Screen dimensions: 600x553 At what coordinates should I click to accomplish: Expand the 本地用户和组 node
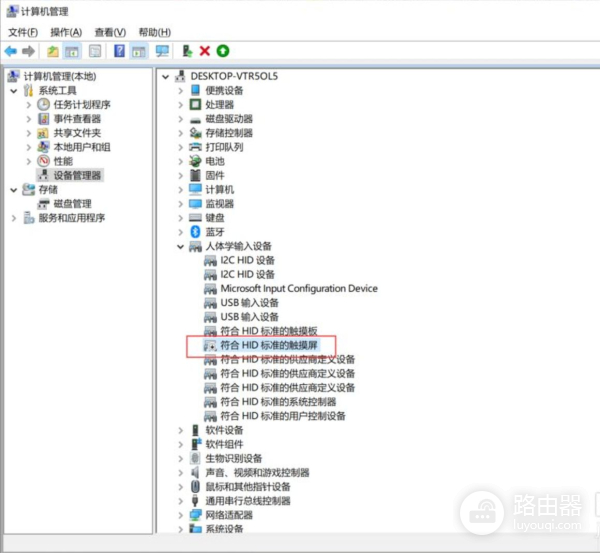[x=28, y=147]
